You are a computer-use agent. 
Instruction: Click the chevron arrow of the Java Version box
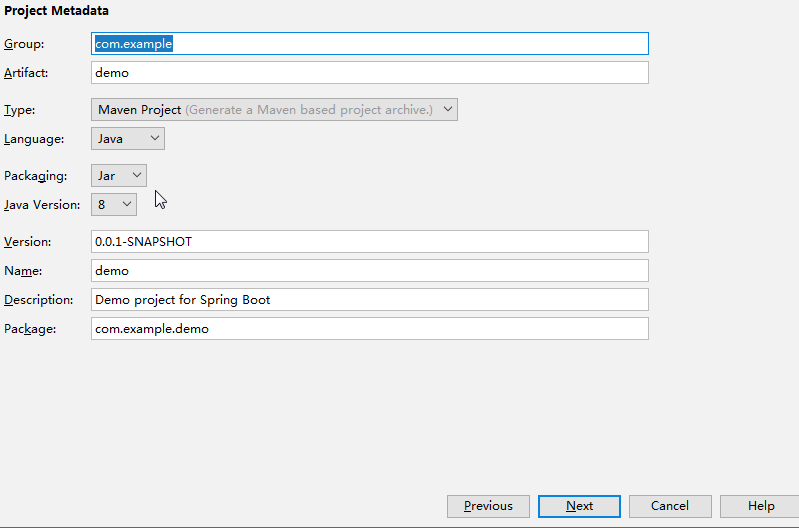pyautogui.click(x=126, y=204)
